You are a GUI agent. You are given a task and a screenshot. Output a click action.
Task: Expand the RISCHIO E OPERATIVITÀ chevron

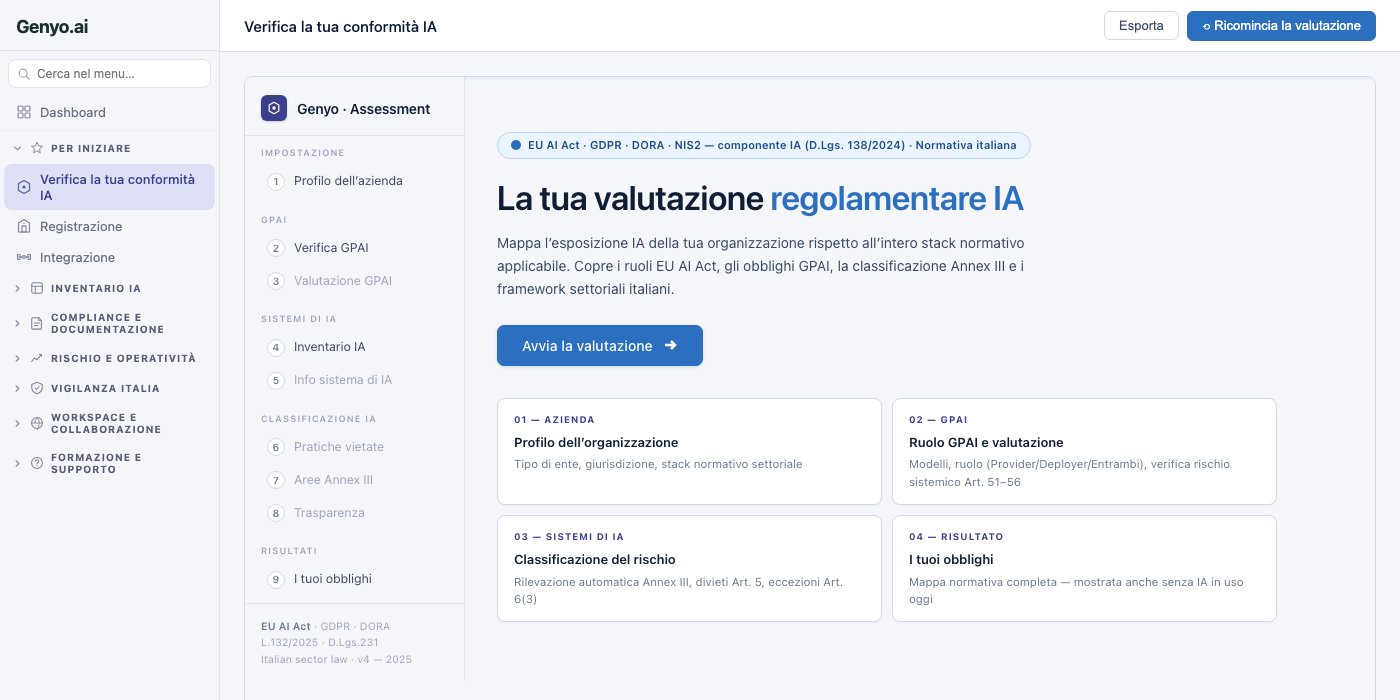tap(17, 358)
